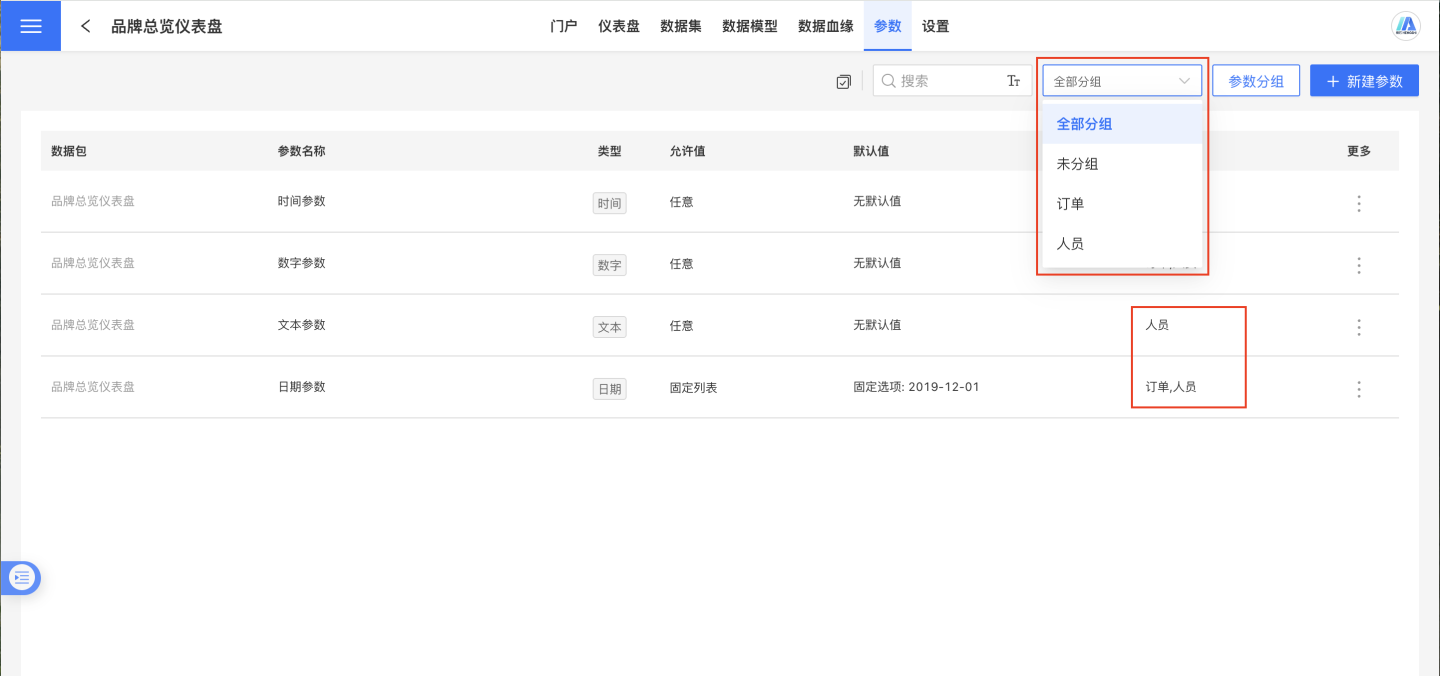
Task: Open the hamburger main menu
Action: pos(30,26)
